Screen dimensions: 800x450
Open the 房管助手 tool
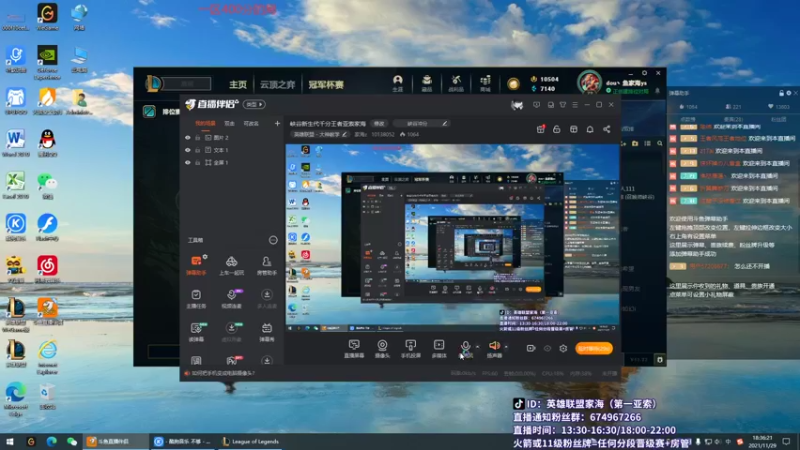(x=266, y=265)
